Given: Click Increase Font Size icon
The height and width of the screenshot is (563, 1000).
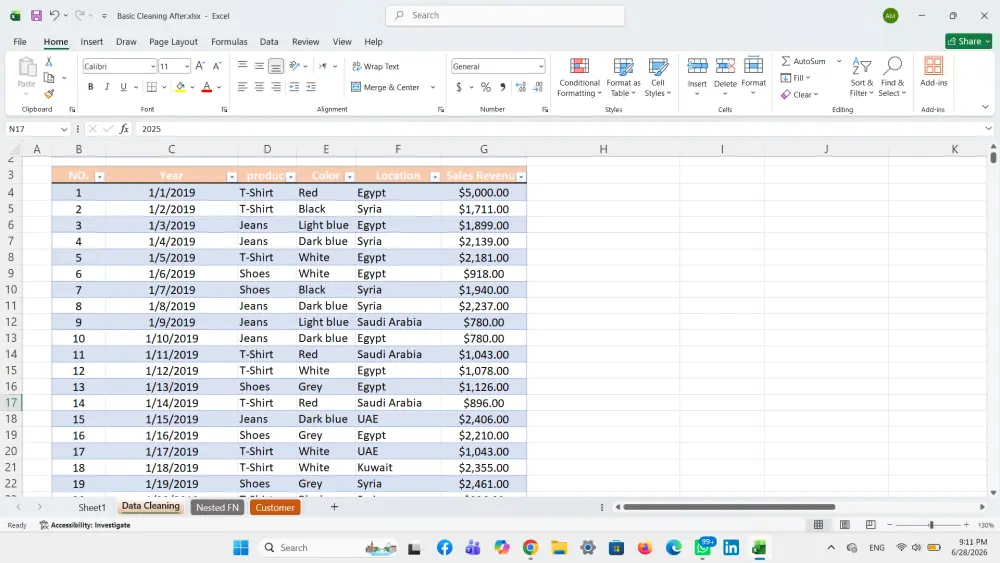Looking at the screenshot, I should 200,66.
